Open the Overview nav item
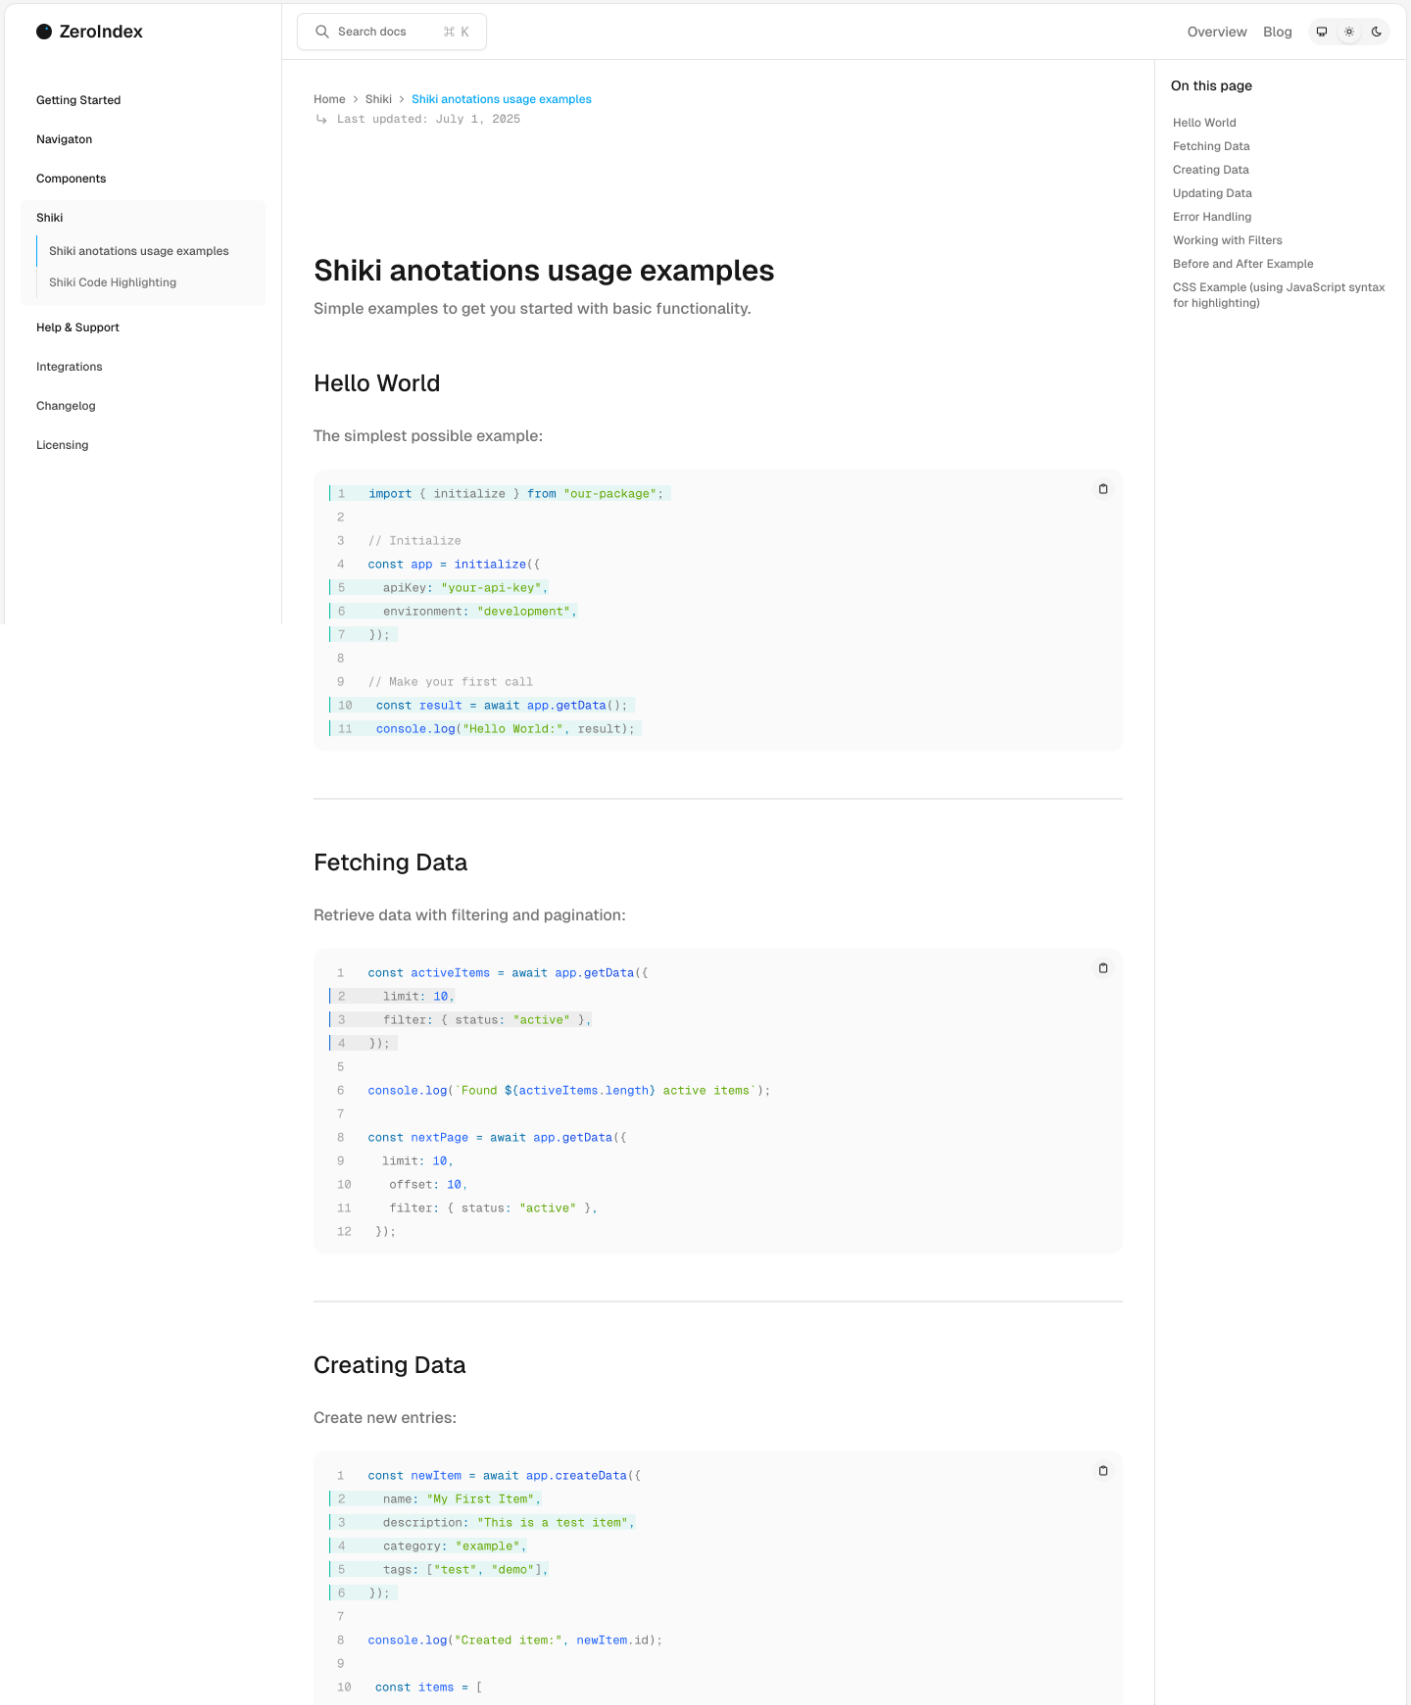This screenshot has height=1705, width=1411. tap(1216, 32)
